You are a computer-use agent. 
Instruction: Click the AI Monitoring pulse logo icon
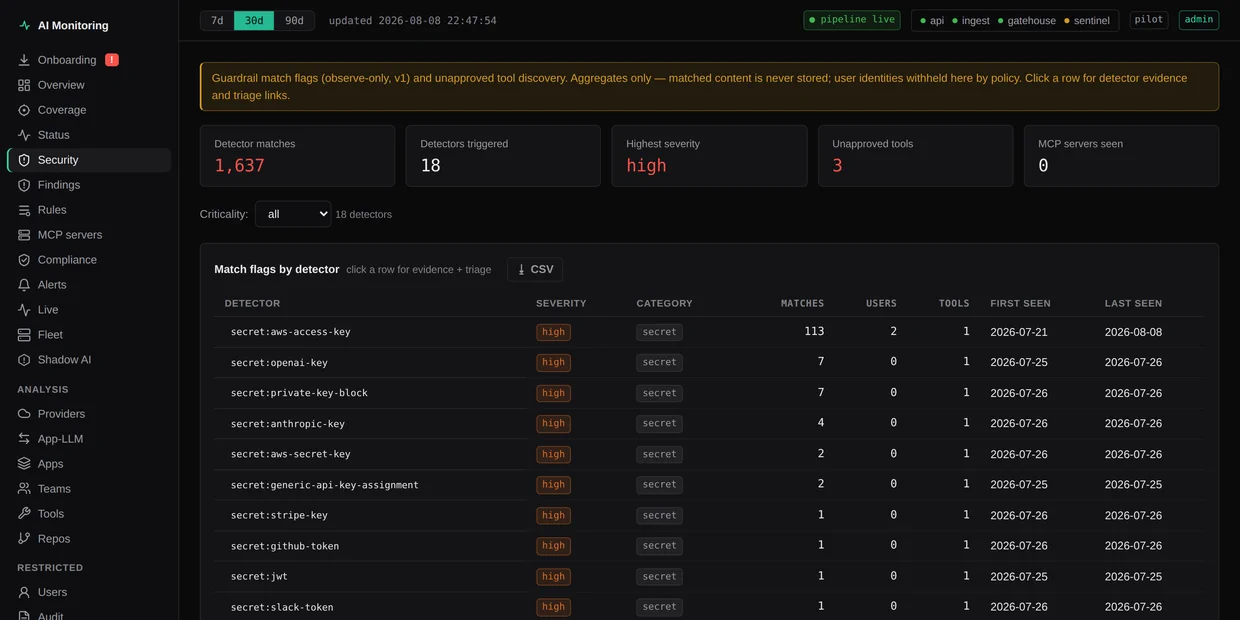click(24, 26)
